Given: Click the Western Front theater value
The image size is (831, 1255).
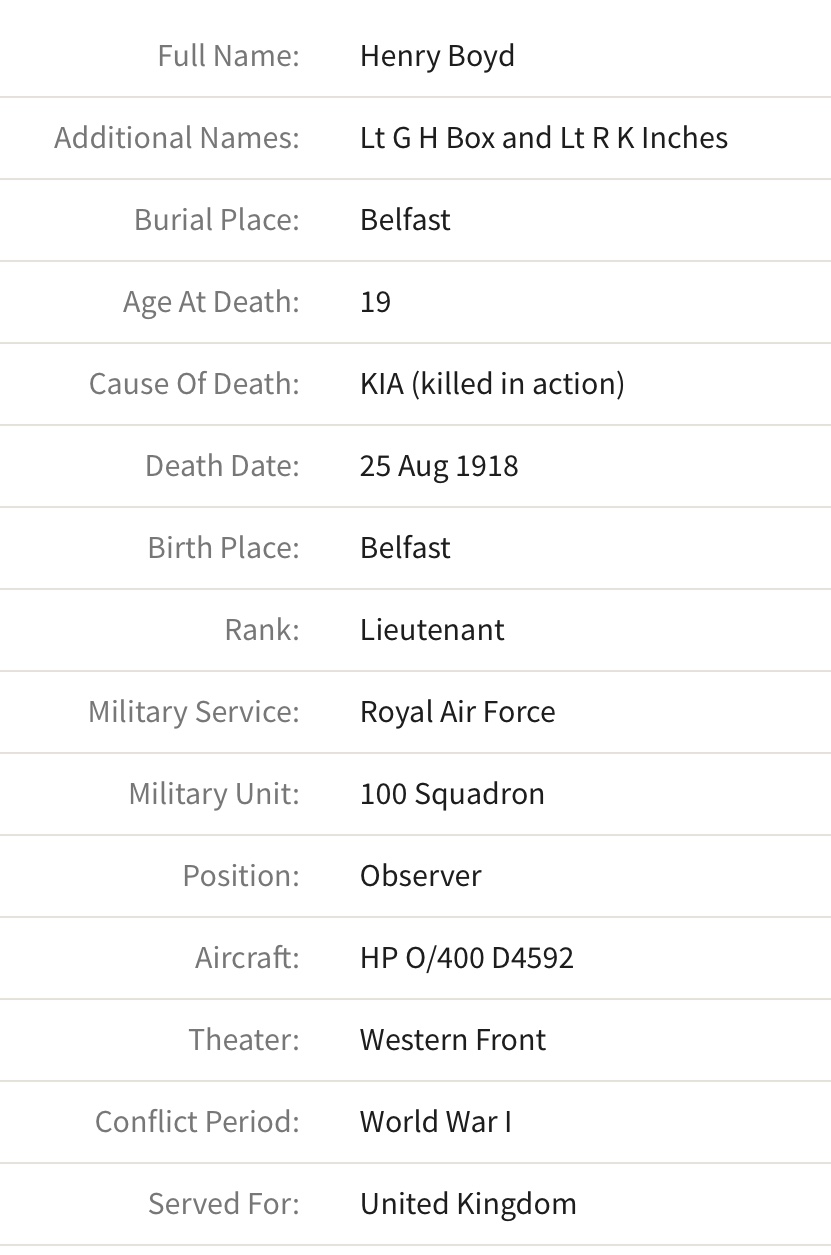Looking at the screenshot, I should (453, 1040).
